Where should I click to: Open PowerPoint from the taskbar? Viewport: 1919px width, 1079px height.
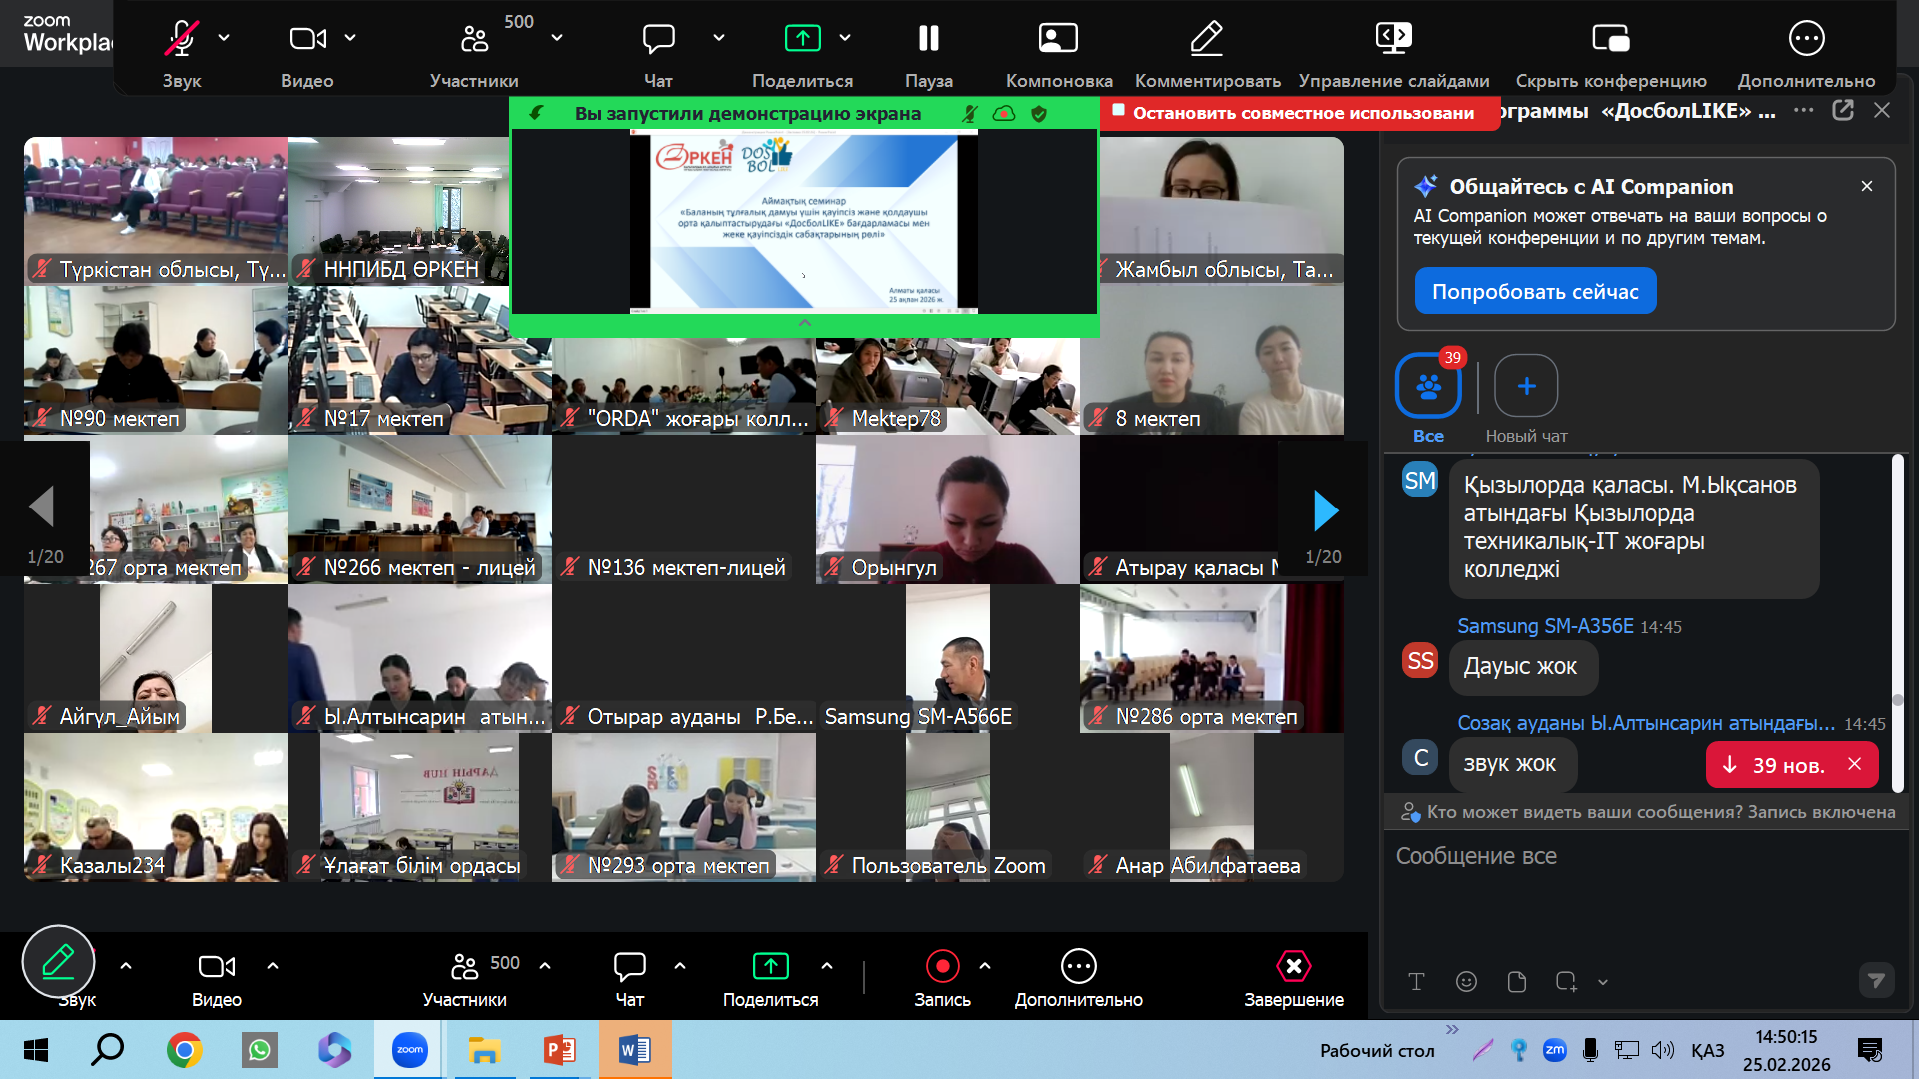(x=559, y=1050)
